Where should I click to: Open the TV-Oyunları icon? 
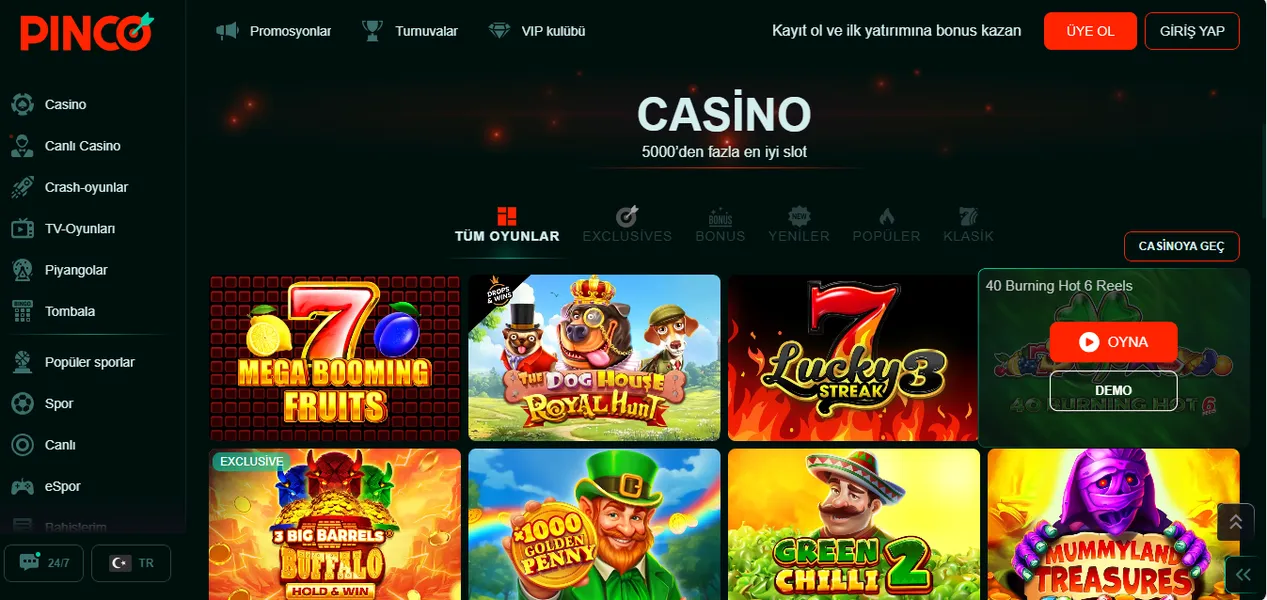point(22,229)
